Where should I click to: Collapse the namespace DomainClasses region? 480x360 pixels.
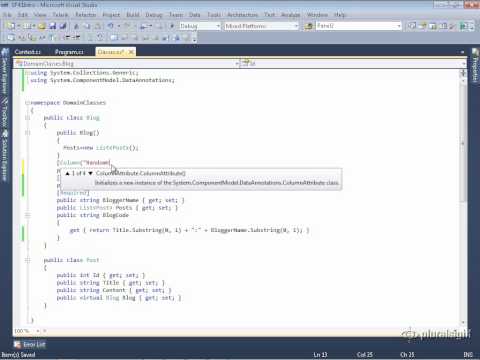point(28,103)
